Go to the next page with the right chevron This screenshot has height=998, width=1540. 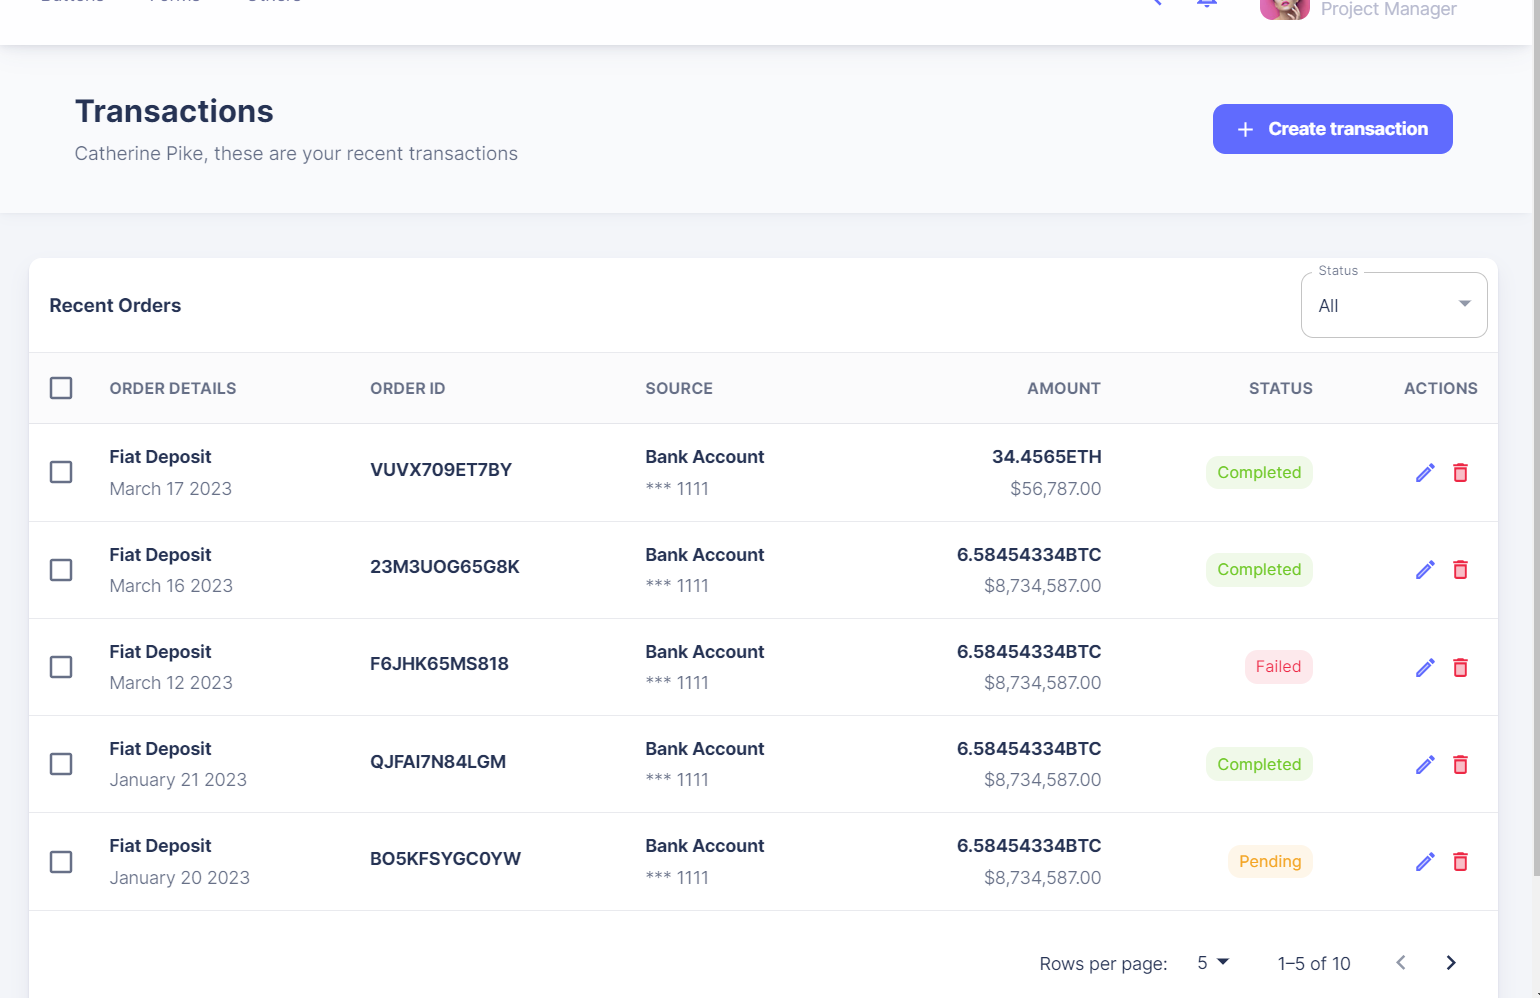coord(1450,962)
